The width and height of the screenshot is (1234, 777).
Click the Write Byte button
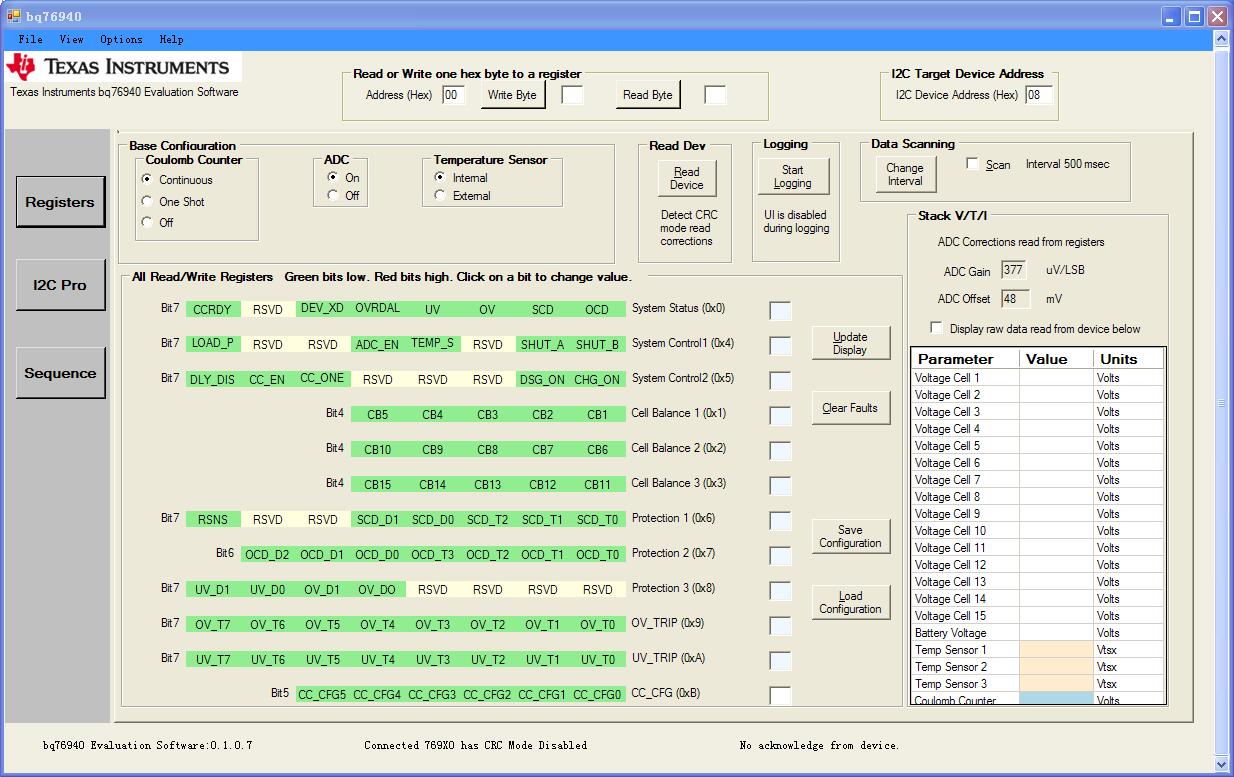point(512,95)
